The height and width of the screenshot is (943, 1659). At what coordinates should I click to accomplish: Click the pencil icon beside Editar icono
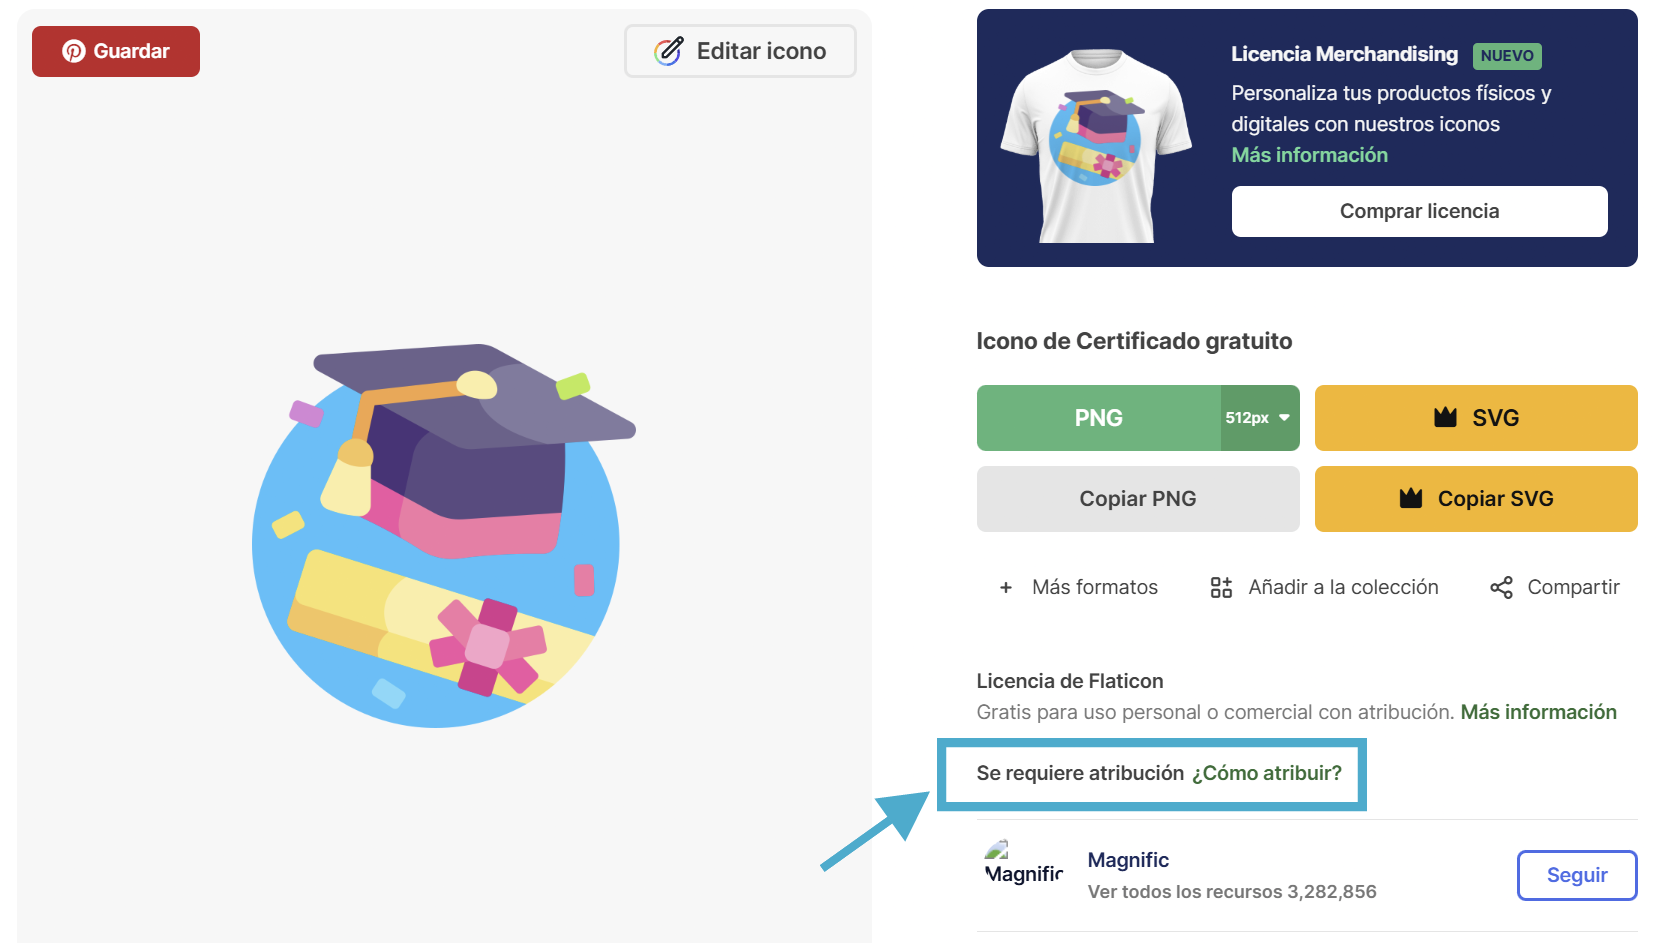click(669, 51)
